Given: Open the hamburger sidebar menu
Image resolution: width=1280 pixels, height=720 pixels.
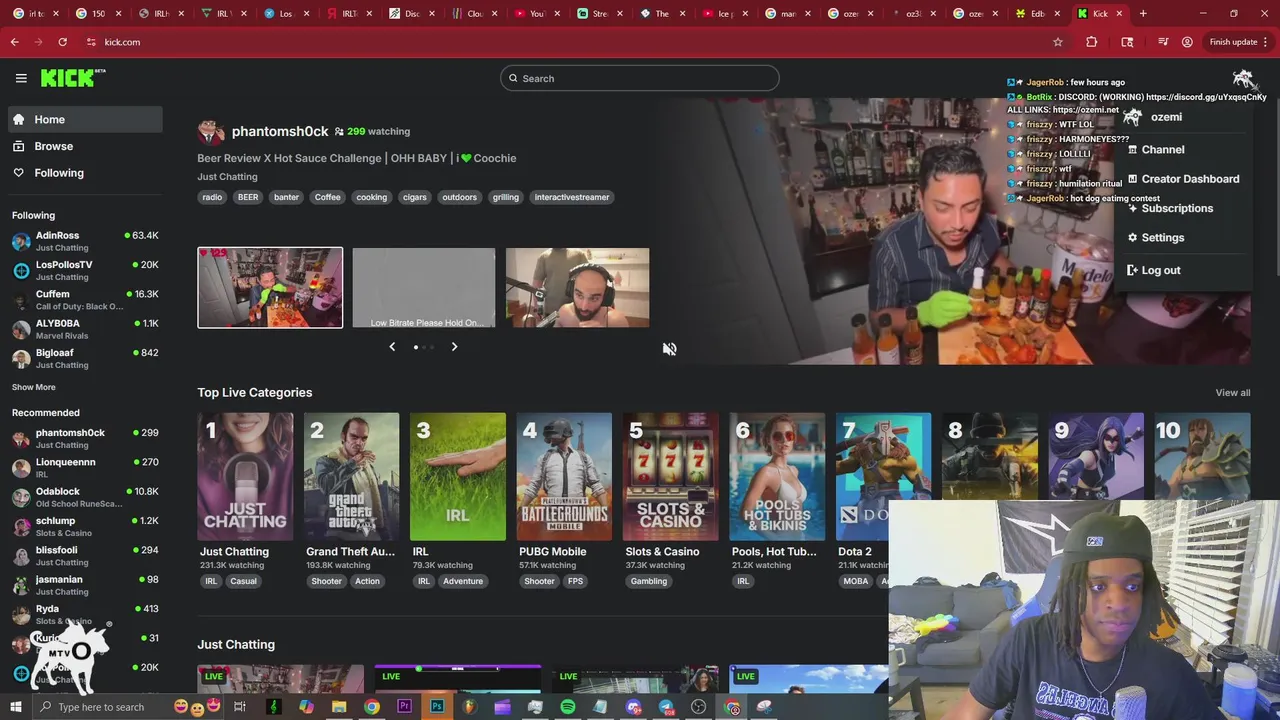Looking at the screenshot, I should (21, 78).
